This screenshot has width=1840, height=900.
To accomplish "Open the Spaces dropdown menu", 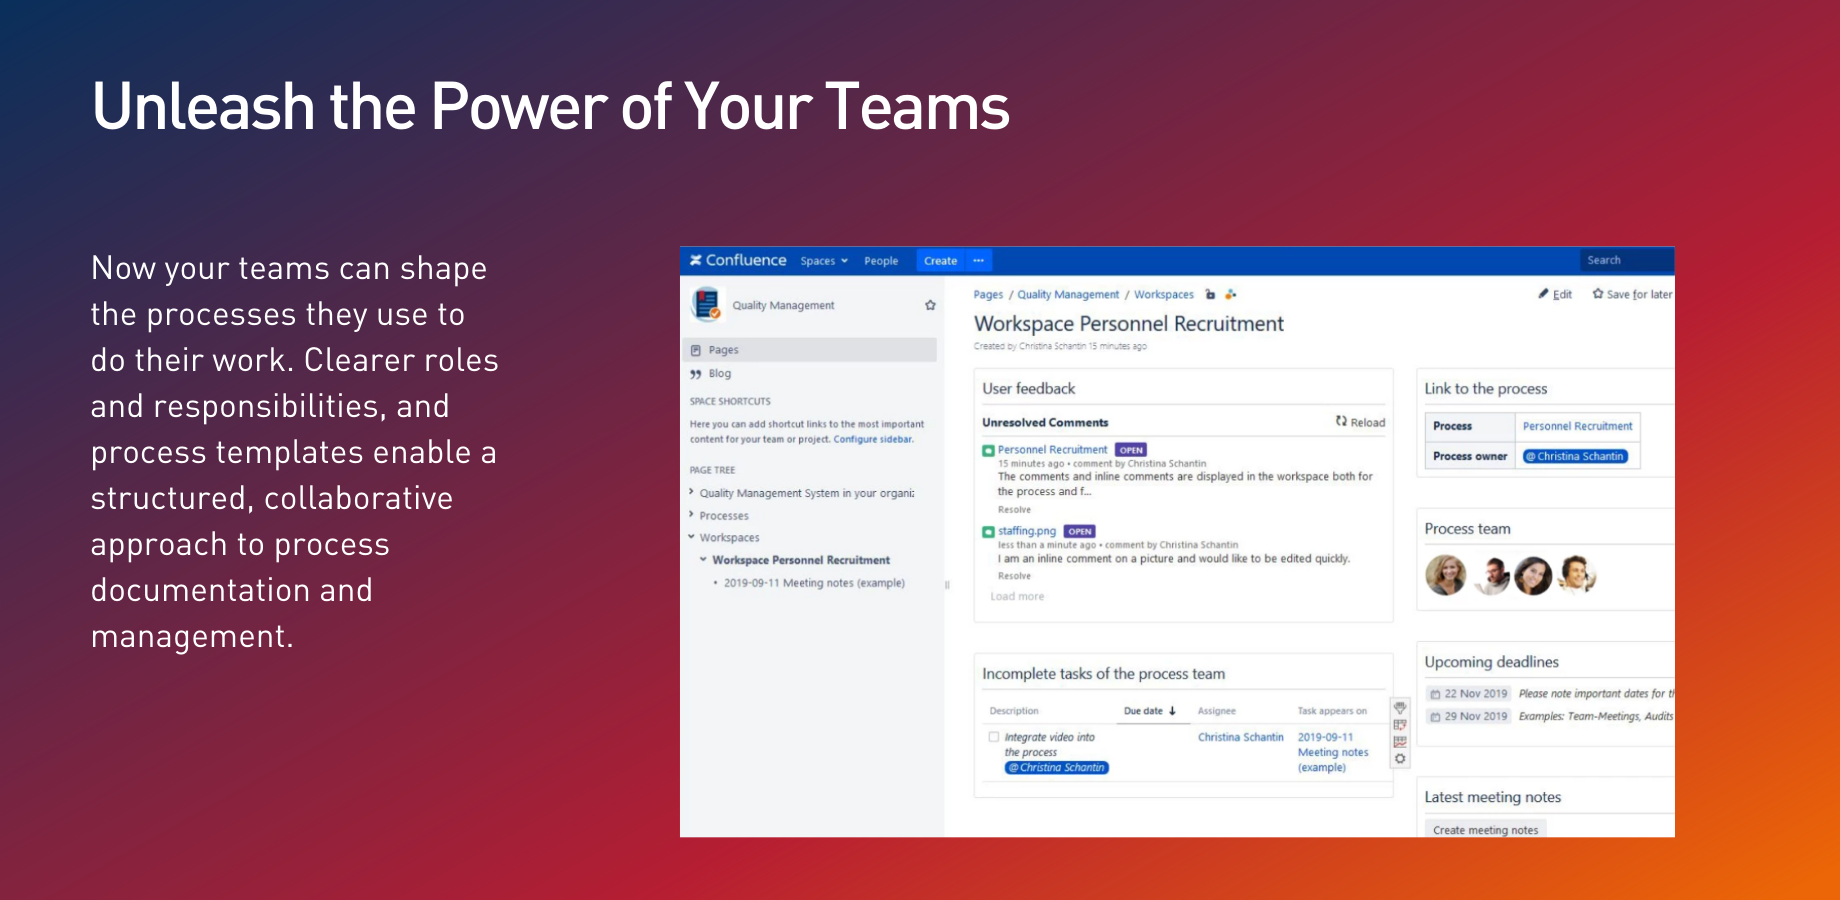I will (824, 261).
